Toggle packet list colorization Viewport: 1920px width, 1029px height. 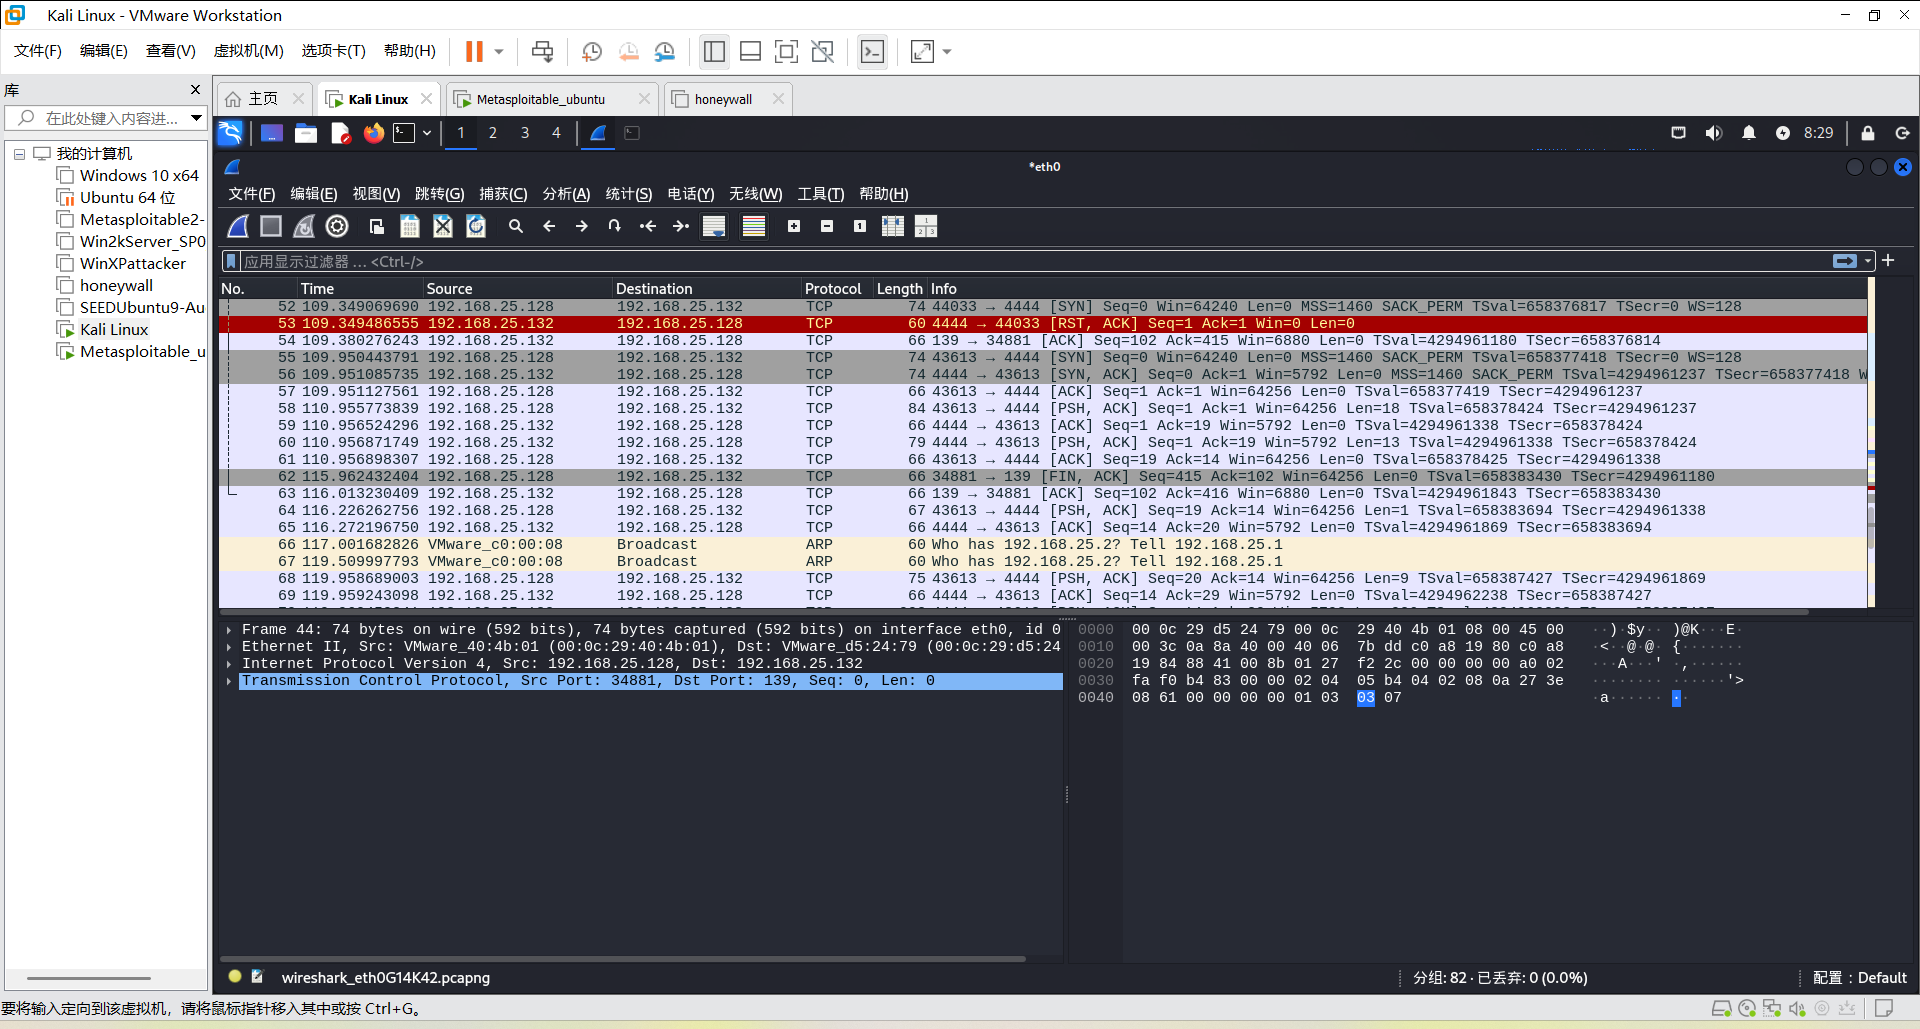tap(754, 227)
